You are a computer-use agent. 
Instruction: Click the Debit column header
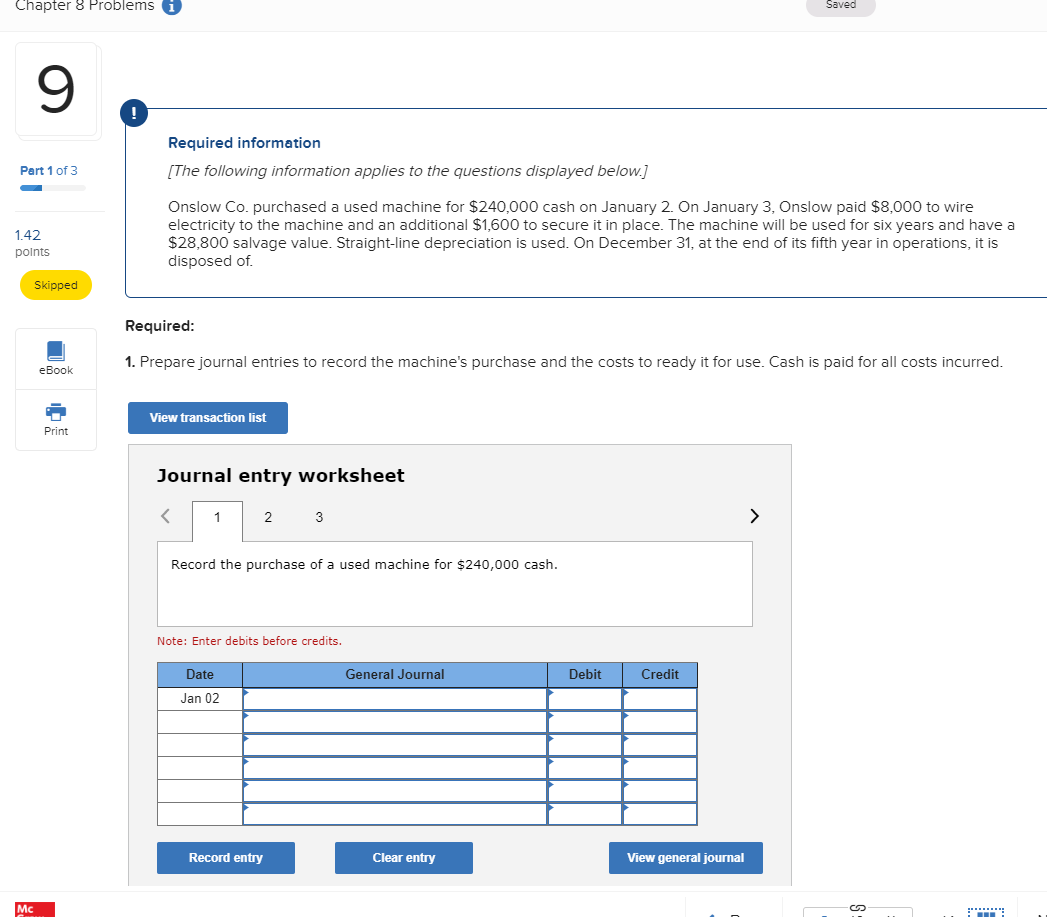click(585, 675)
